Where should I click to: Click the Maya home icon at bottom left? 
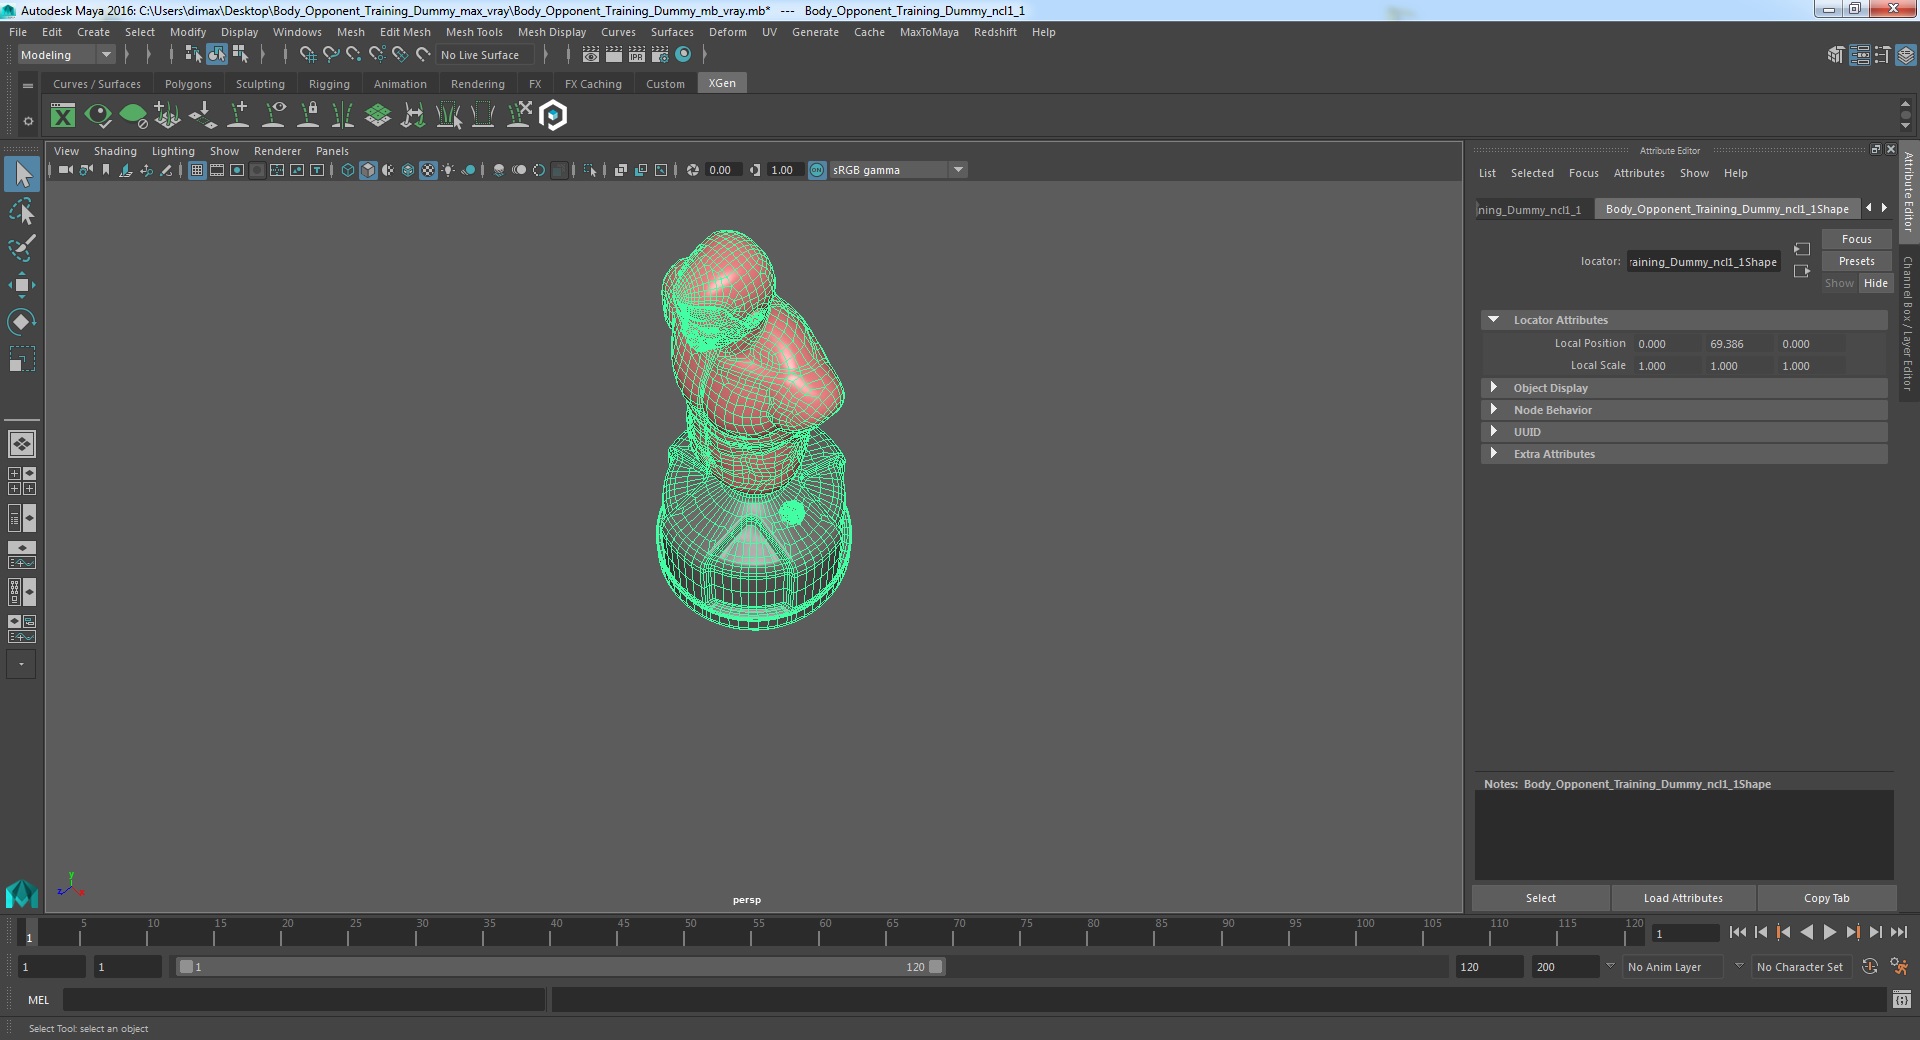click(22, 893)
